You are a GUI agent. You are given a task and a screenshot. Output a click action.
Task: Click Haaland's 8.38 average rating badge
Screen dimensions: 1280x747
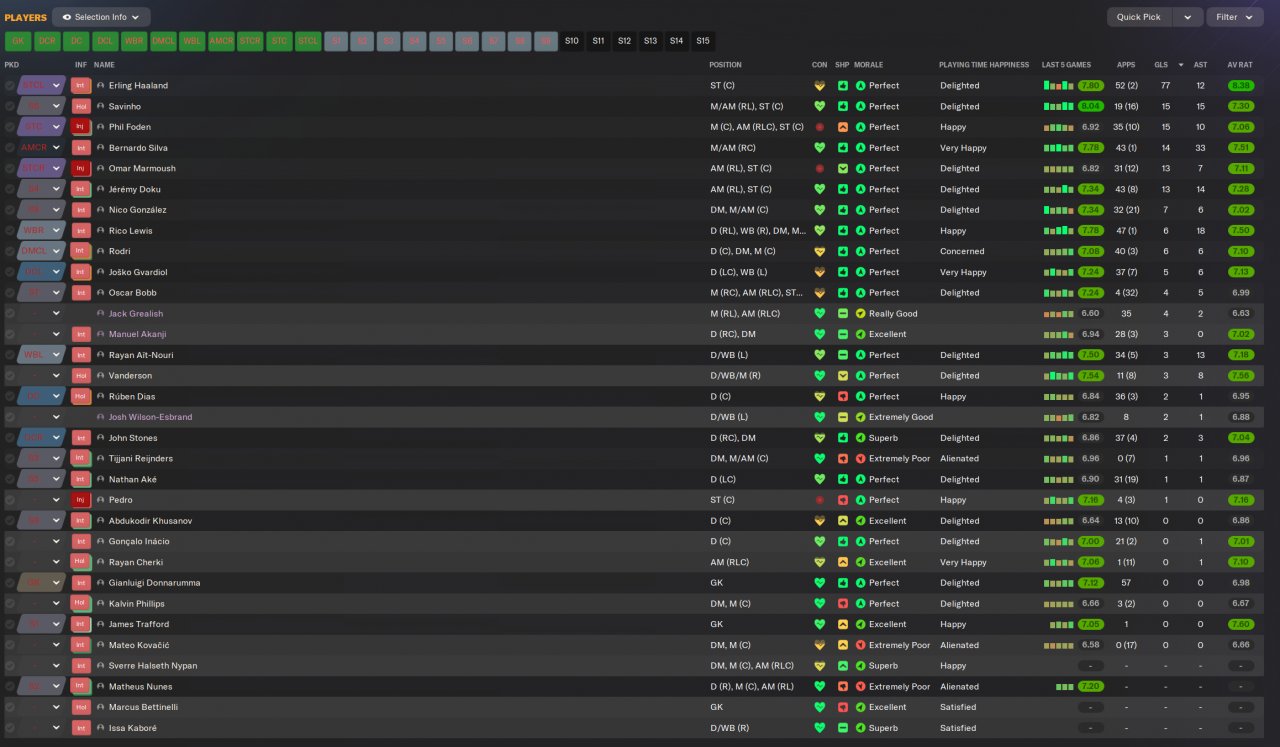1240,86
